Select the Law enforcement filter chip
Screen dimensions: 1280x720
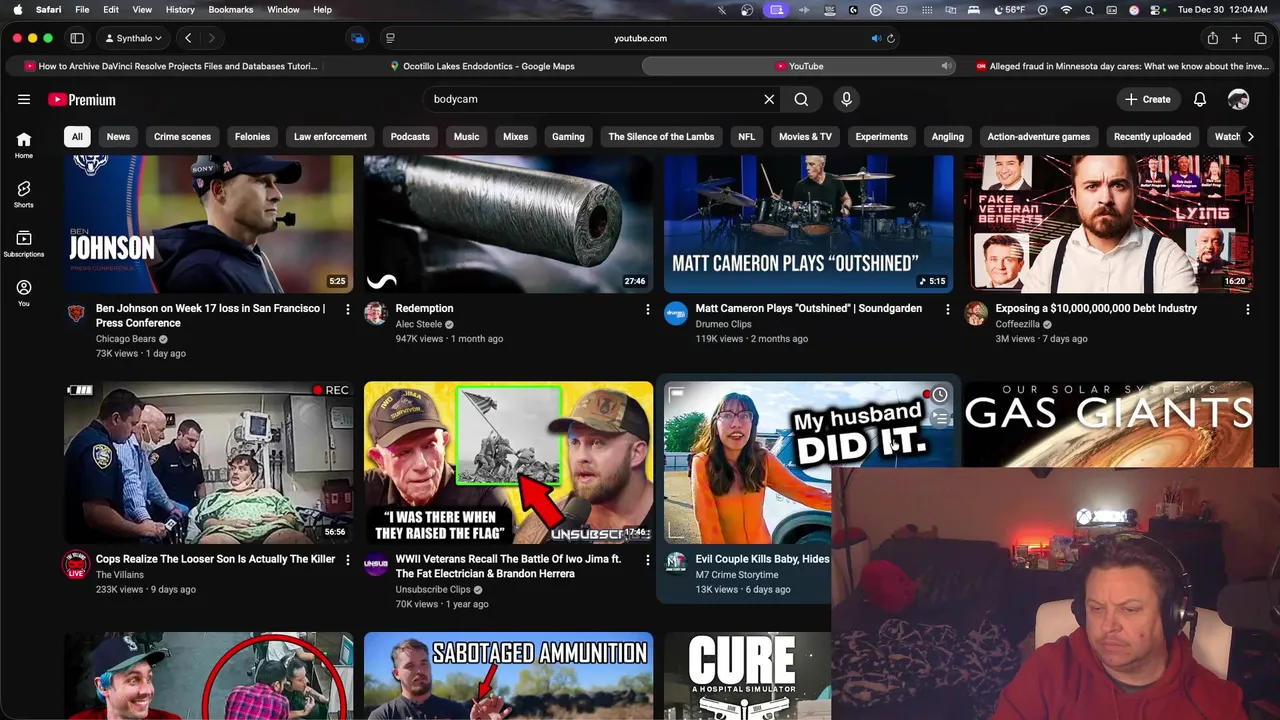click(330, 137)
